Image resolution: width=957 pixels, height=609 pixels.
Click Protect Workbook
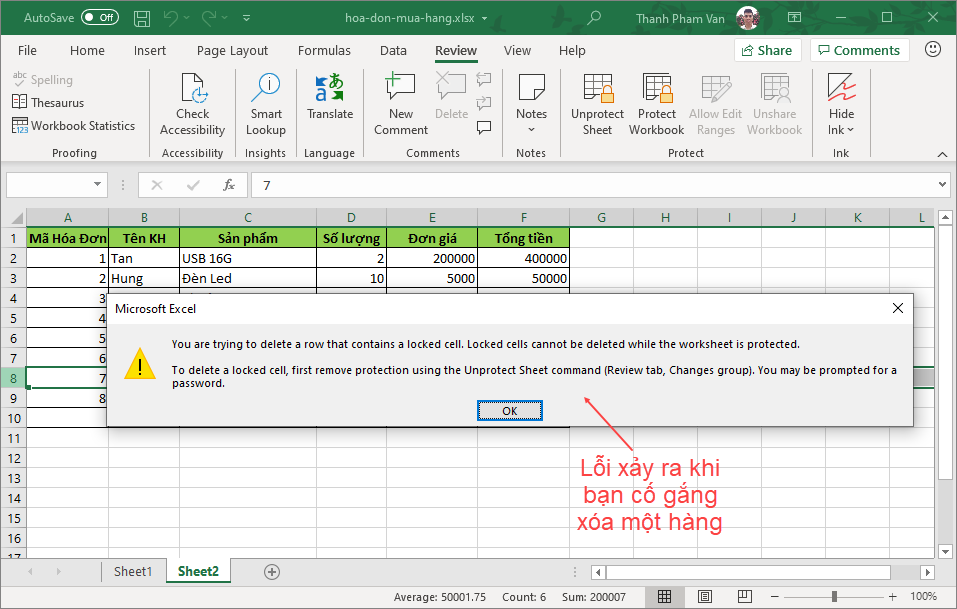[657, 104]
